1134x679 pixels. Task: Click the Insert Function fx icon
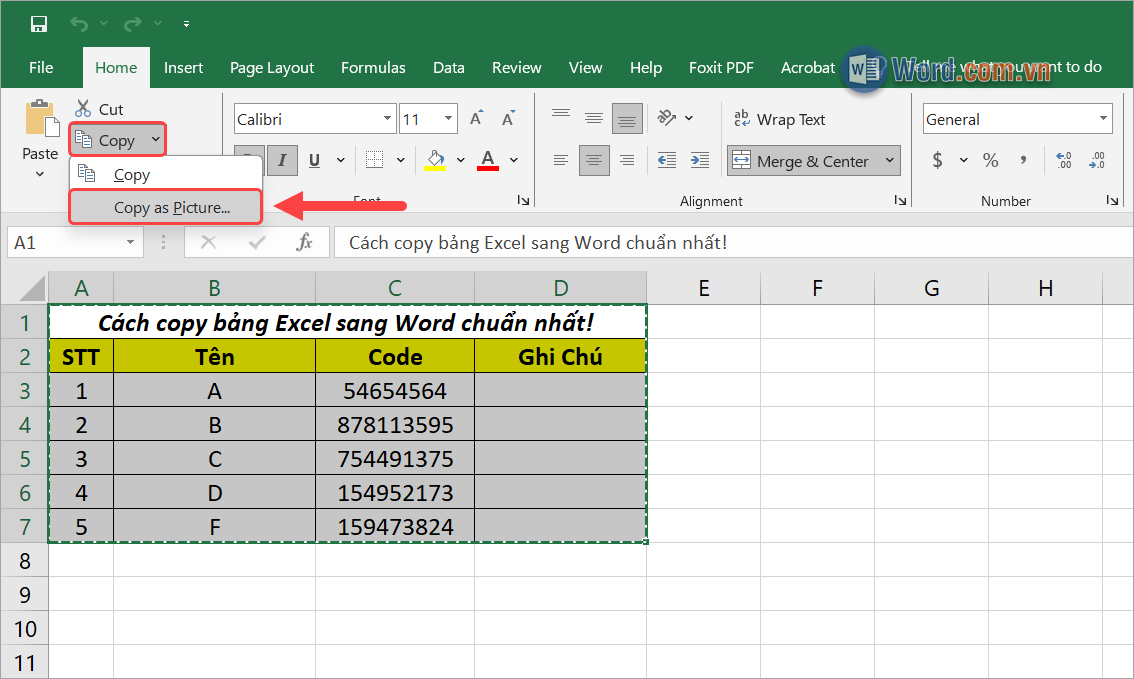click(x=304, y=242)
